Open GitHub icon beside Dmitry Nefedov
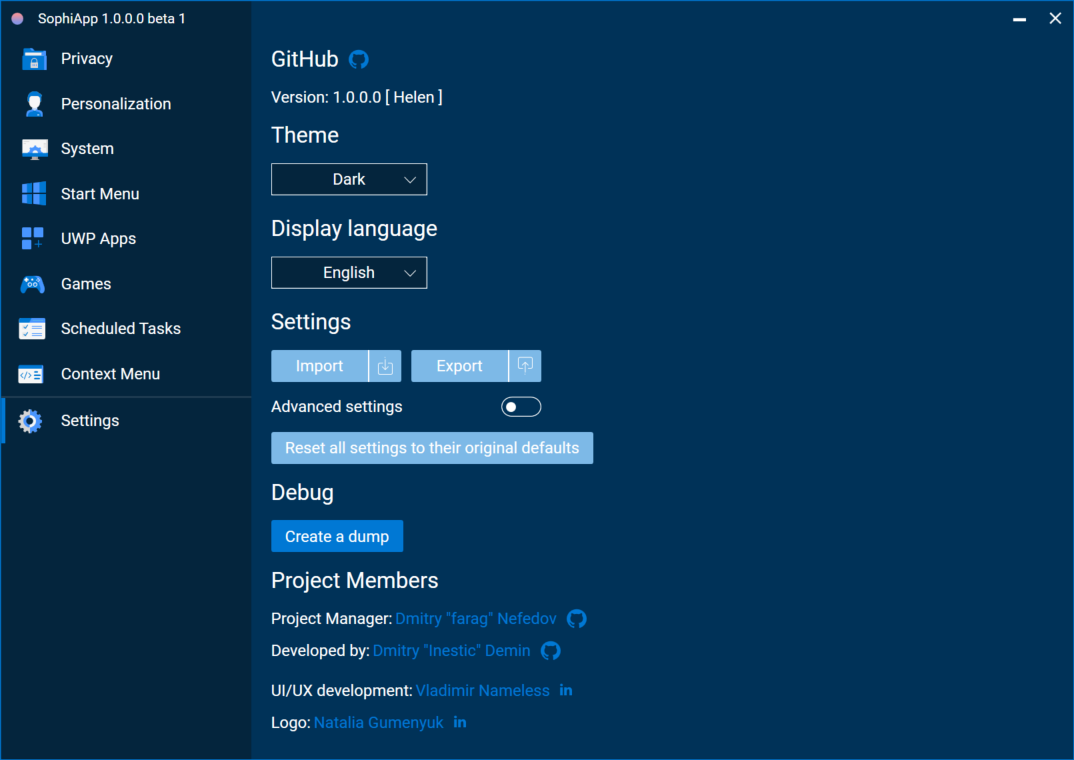 (x=577, y=619)
